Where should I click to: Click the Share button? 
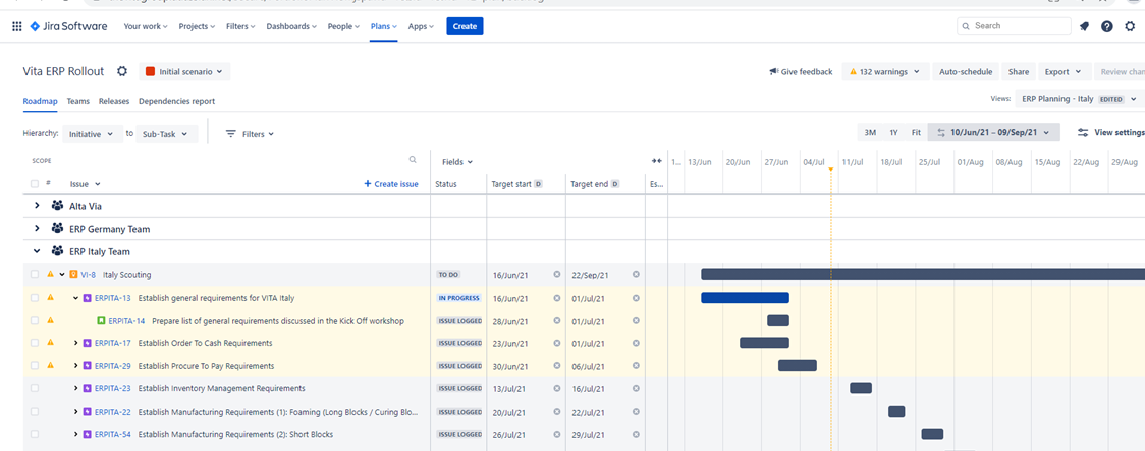pyautogui.click(x=1019, y=72)
